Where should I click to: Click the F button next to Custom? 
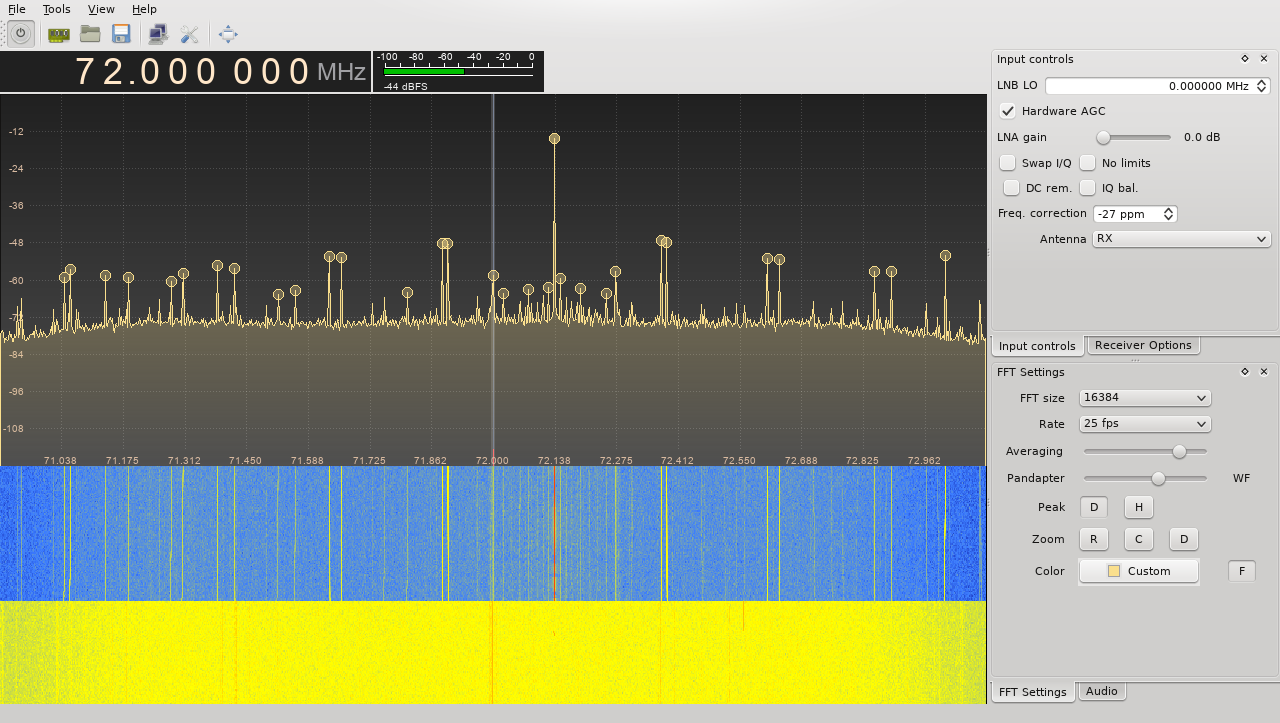(1241, 570)
